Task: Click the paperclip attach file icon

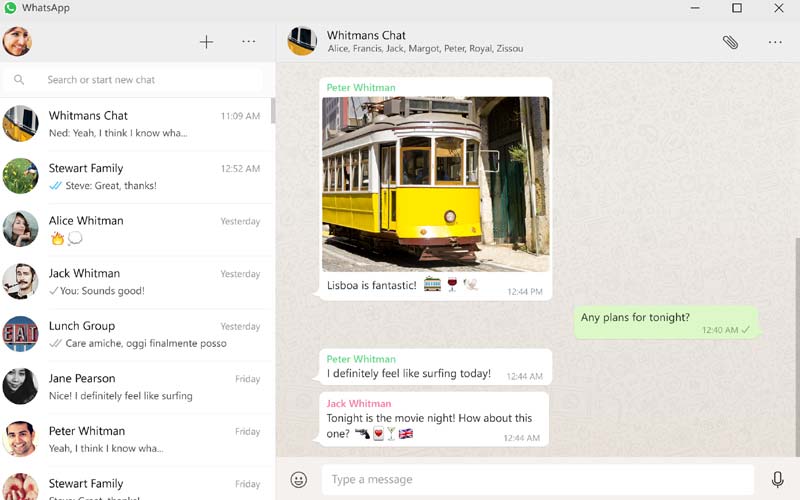Action: [x=730, y=42]
